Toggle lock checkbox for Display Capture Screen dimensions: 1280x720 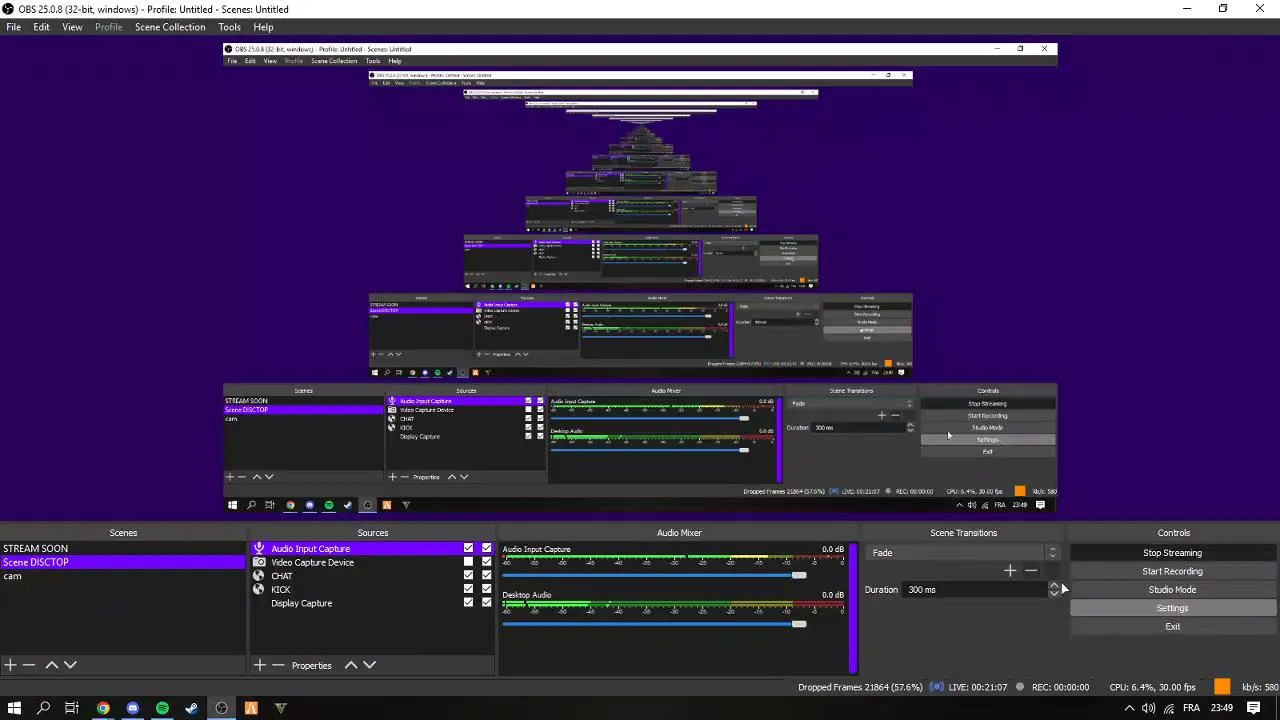(487, 603)
